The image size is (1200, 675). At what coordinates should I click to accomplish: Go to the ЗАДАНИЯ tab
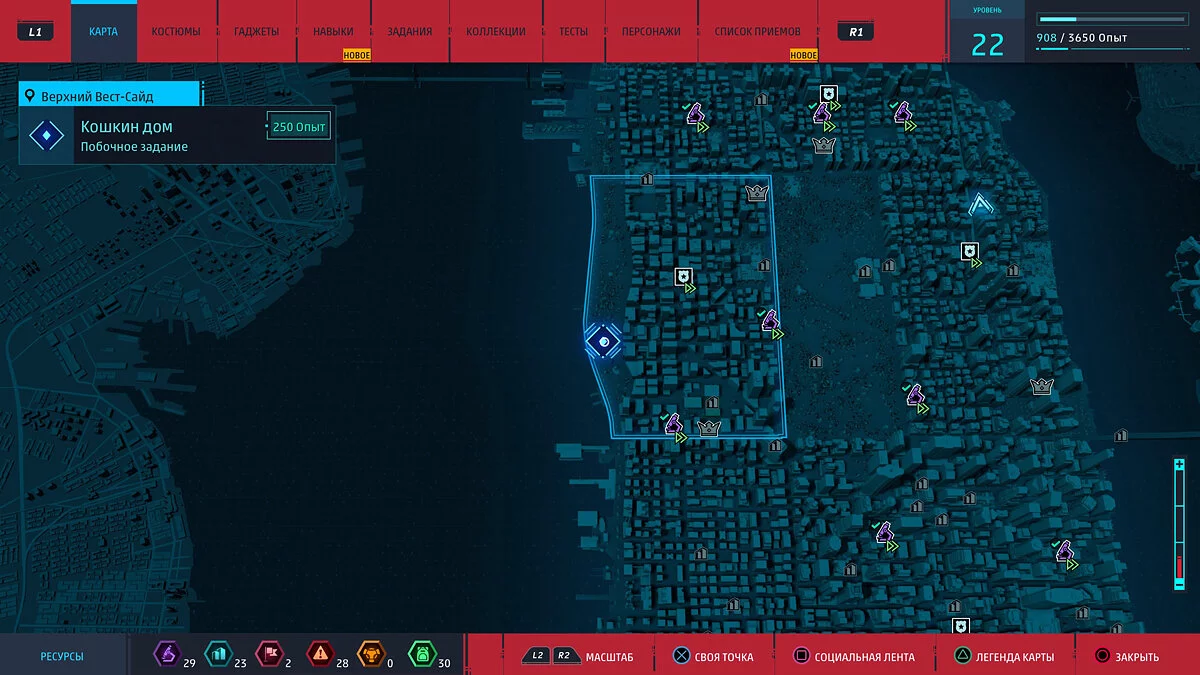click(410, 31)
